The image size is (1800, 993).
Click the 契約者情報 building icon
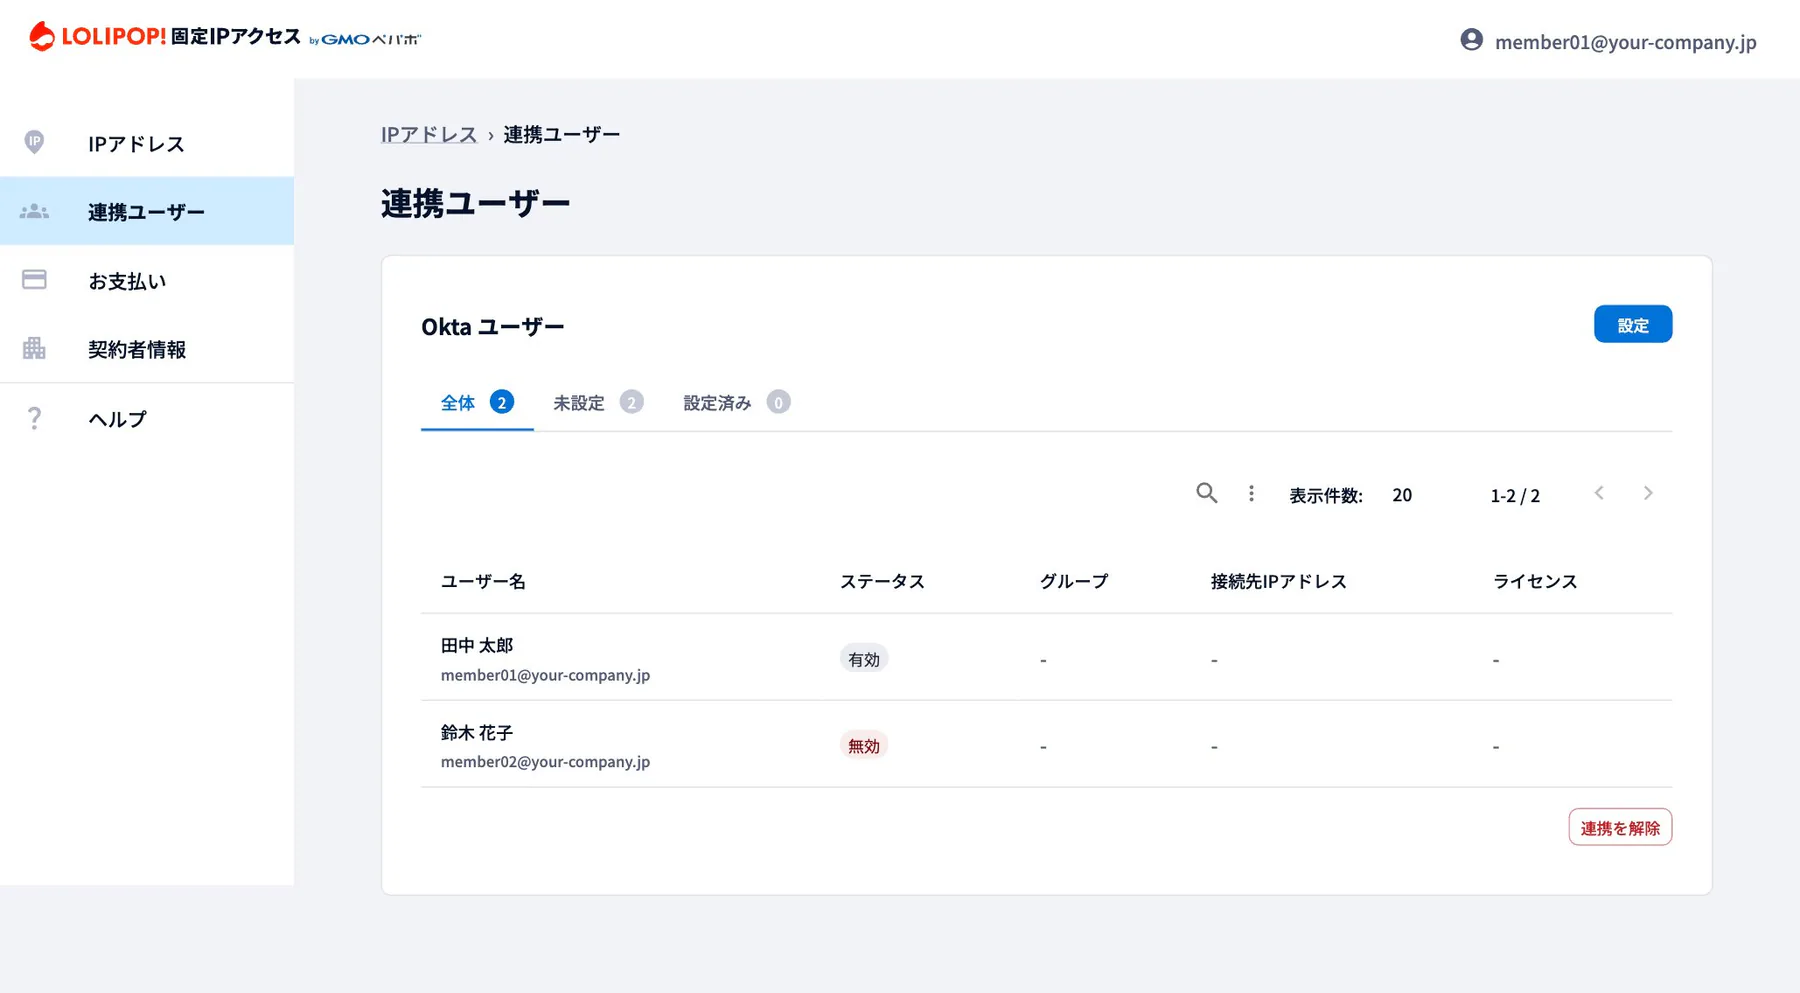34,348
